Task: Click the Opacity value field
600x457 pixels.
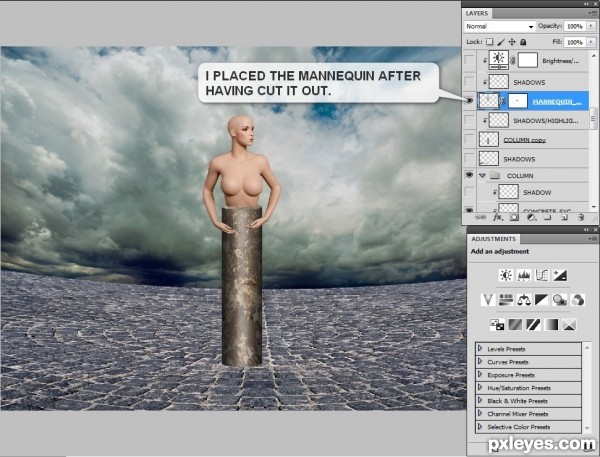Action: [575, 26]
